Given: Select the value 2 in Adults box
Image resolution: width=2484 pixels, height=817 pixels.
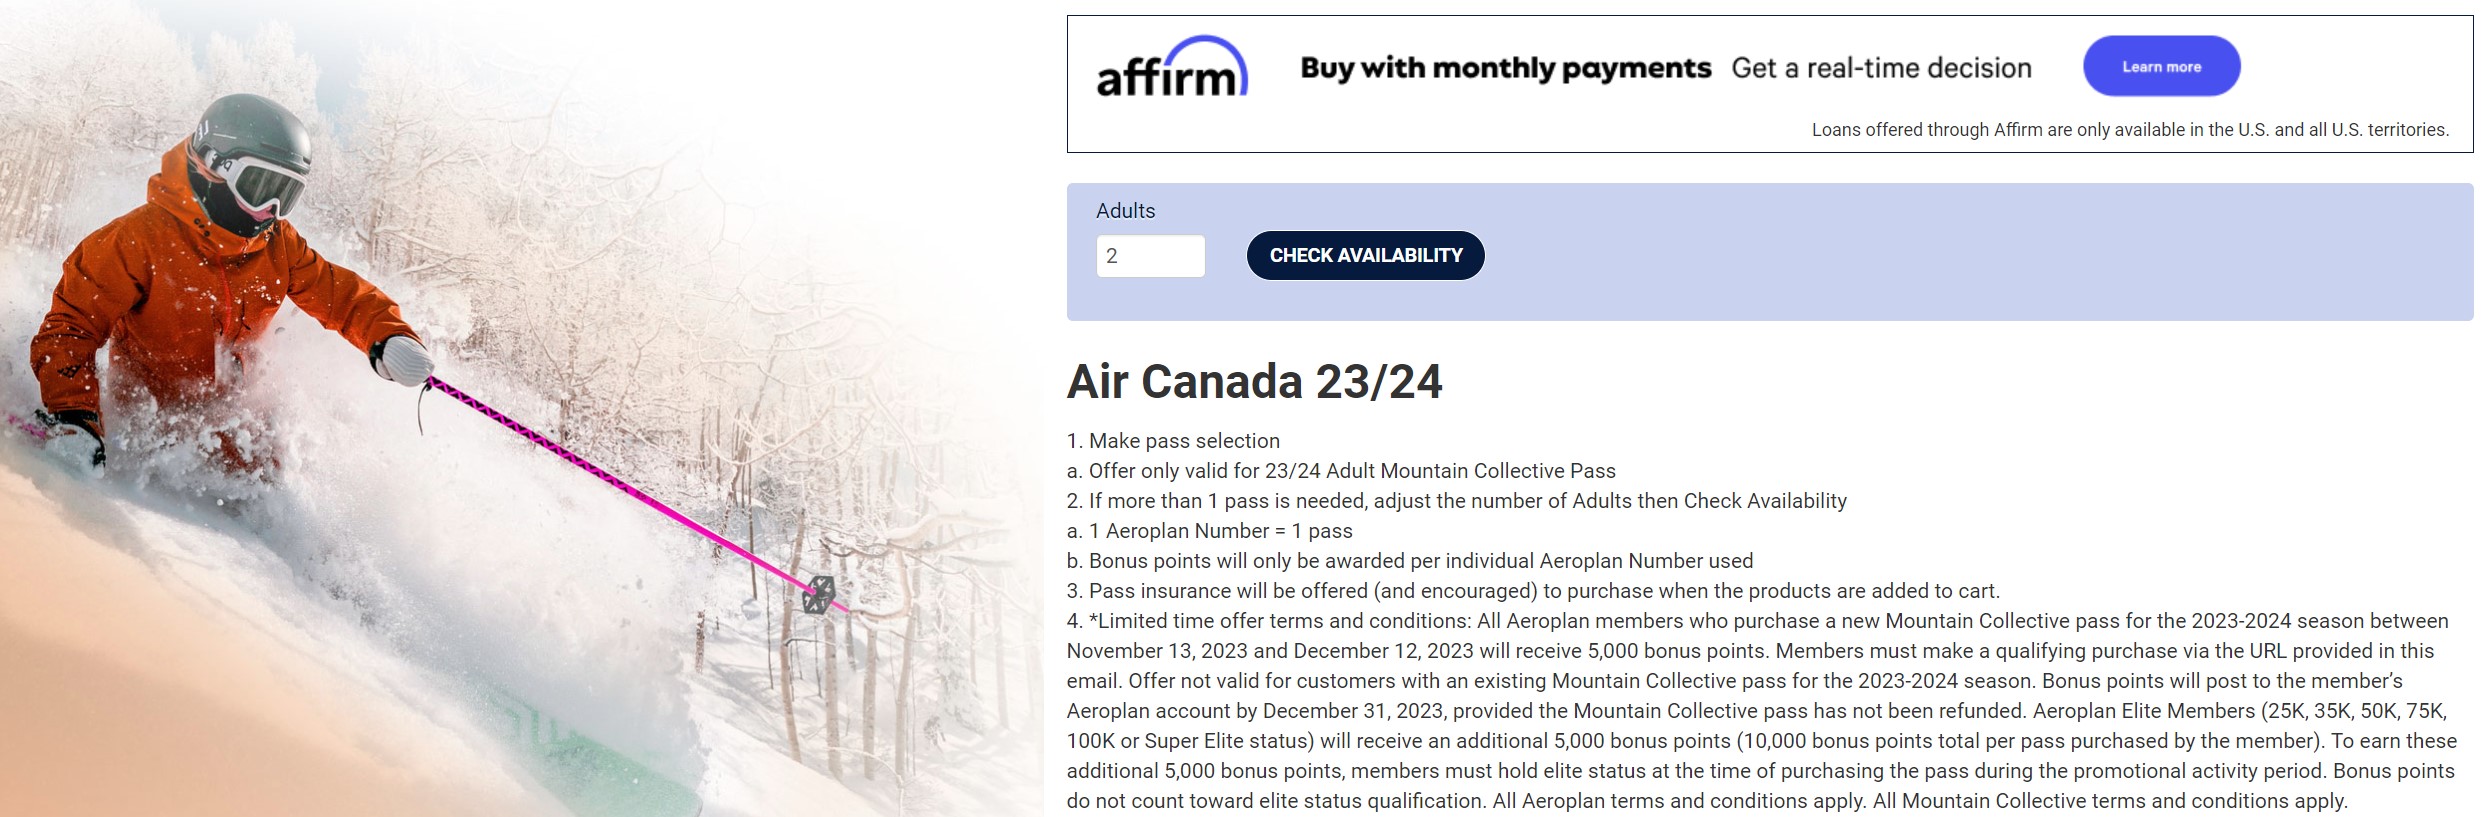Looking at the screenshot, I should (x=1110, y=256).
